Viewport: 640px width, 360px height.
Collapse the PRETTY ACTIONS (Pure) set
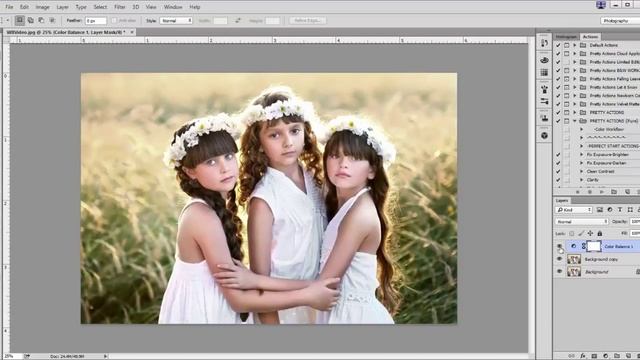coord(575,121)
